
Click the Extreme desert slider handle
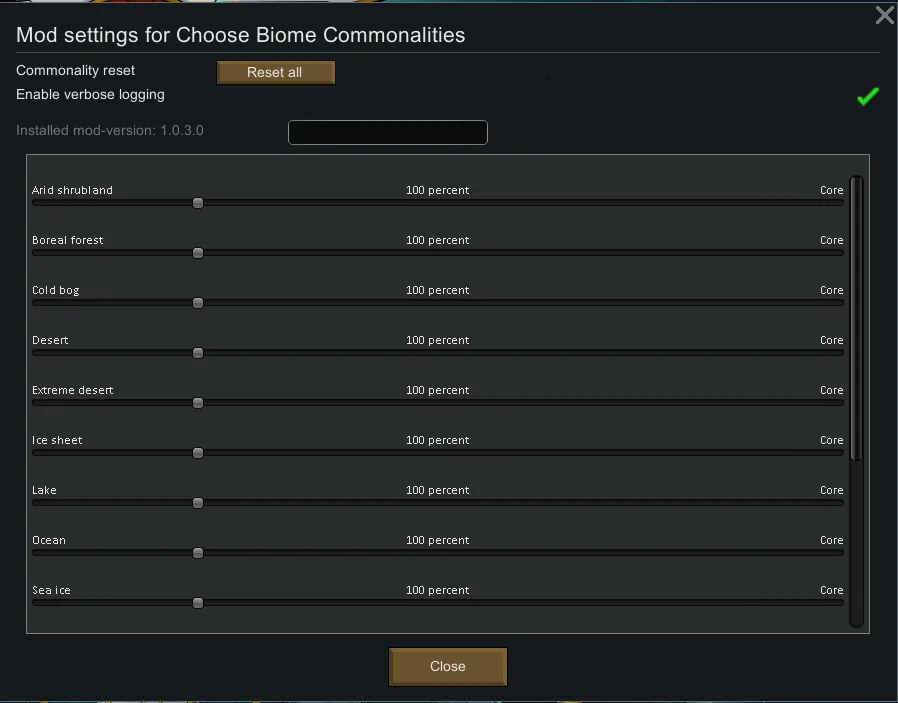pos(198,403)
